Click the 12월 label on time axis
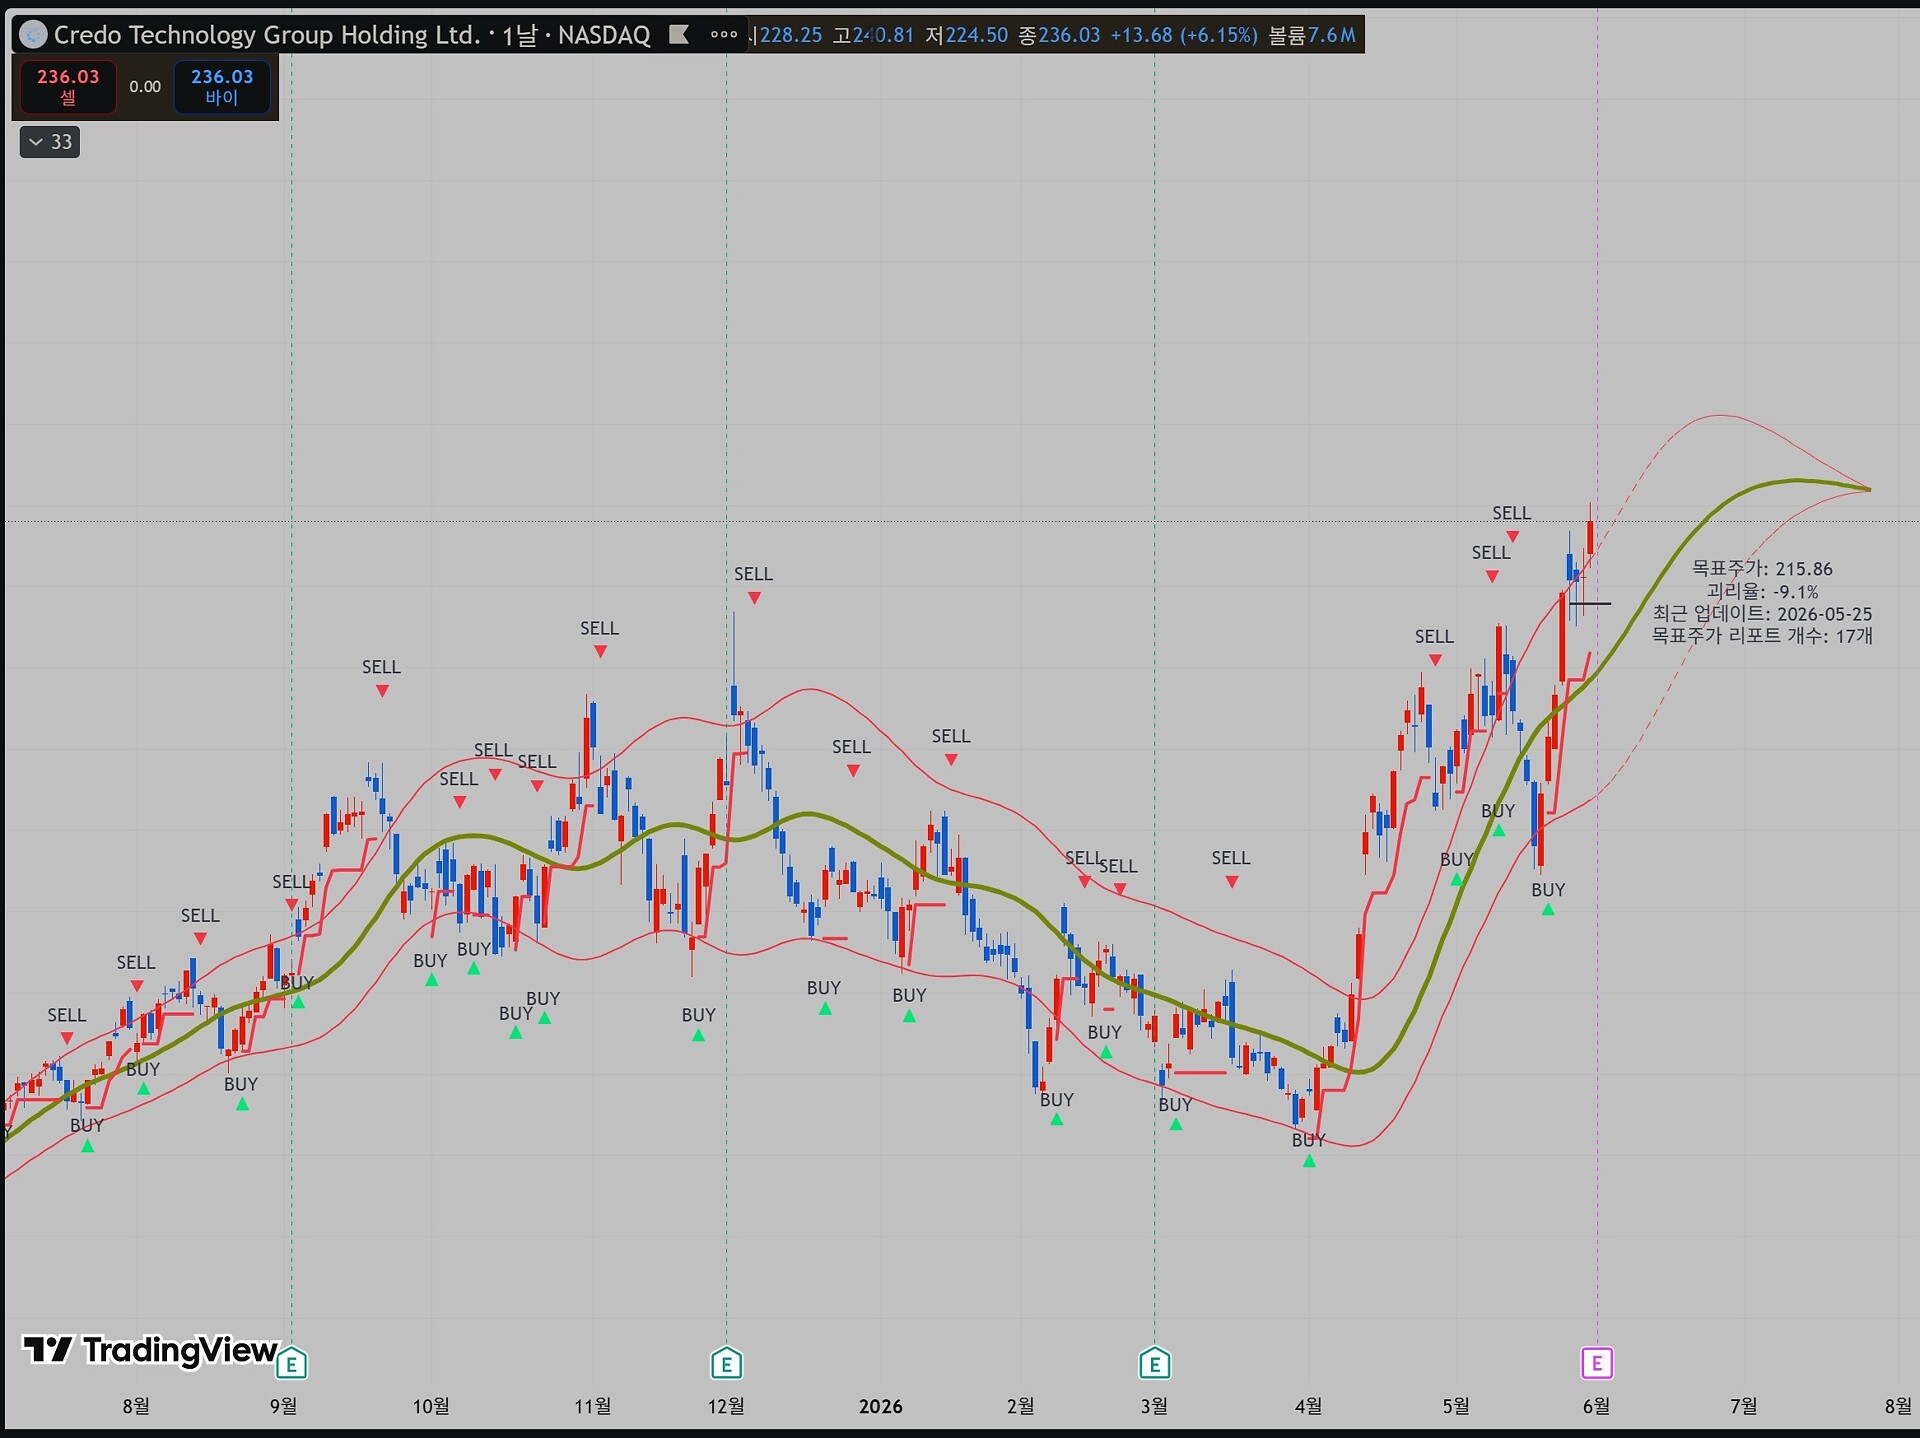This screenshot has width=1920, height=1438. click(726, 1406)
